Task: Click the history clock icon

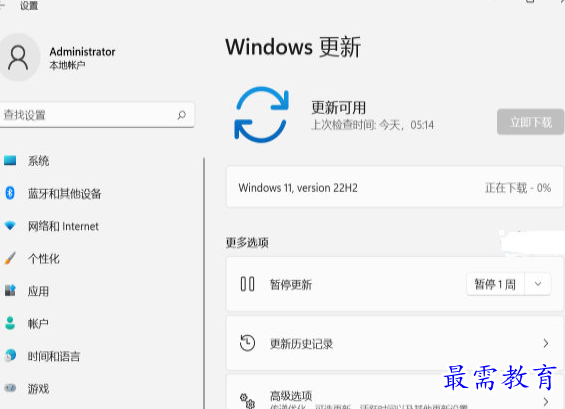Action: (247, 343)
